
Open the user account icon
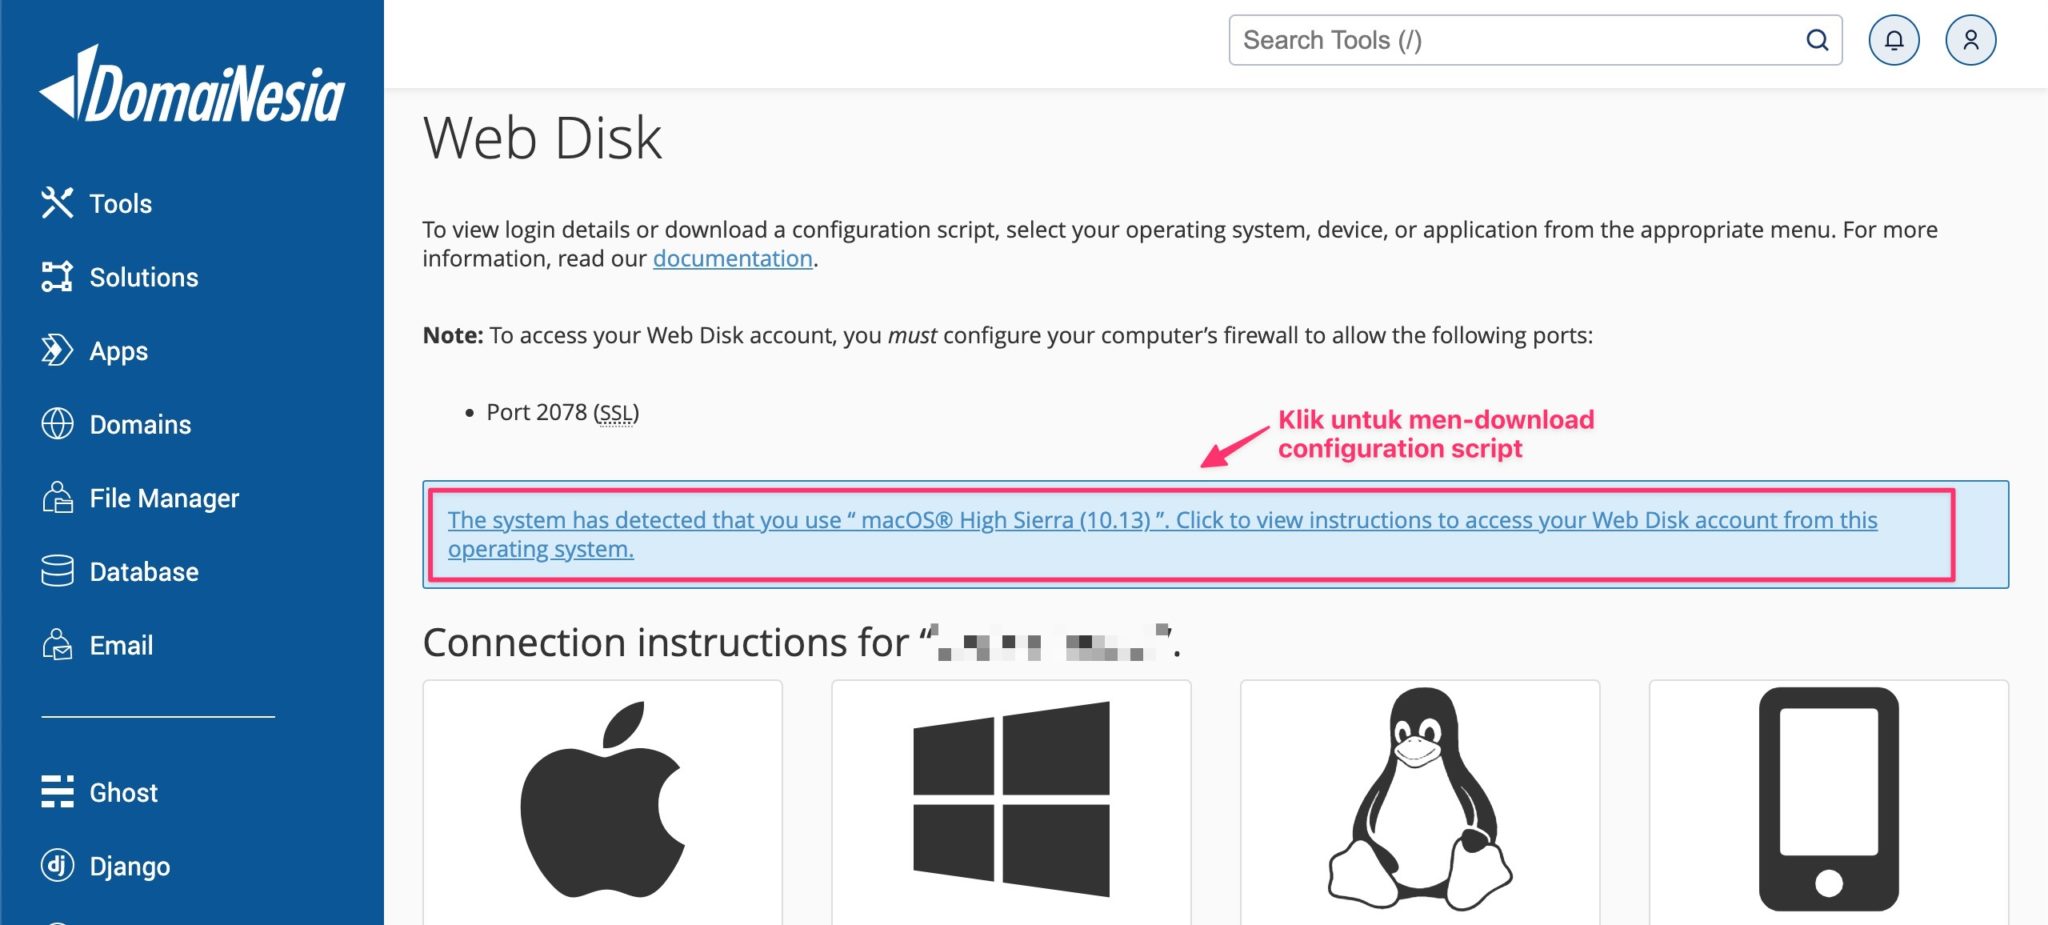(x=1970, y=40)
